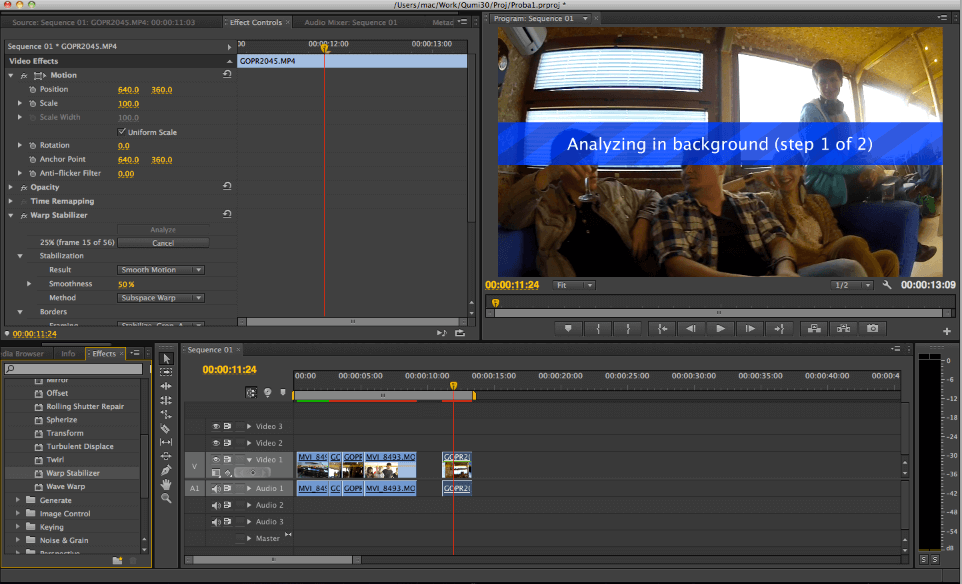962x584 pixels.
Task: Expand the Time Remapping group
Action: 10,201
